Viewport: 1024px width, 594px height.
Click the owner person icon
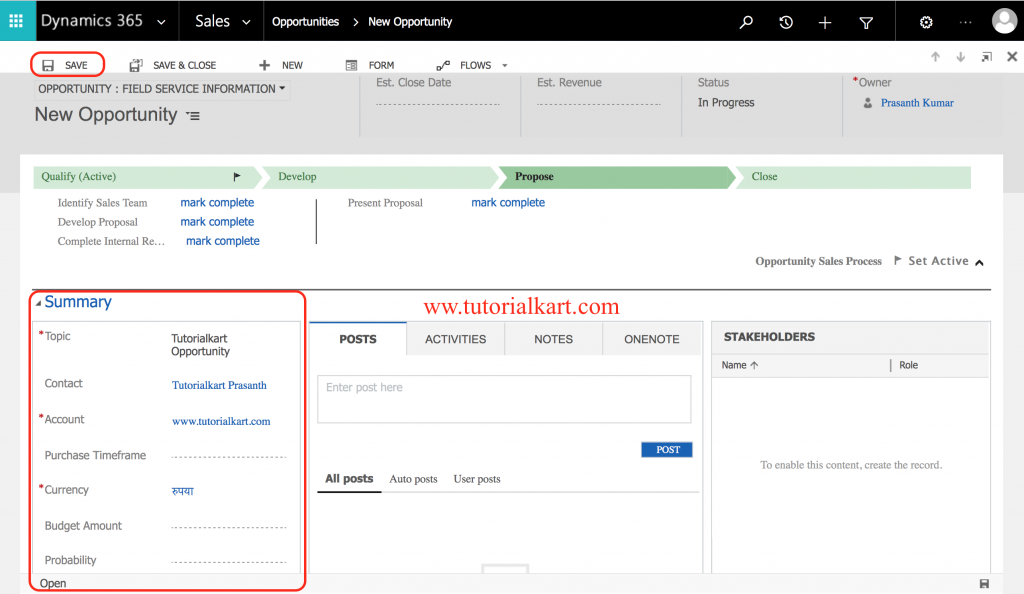click(867, 103)
